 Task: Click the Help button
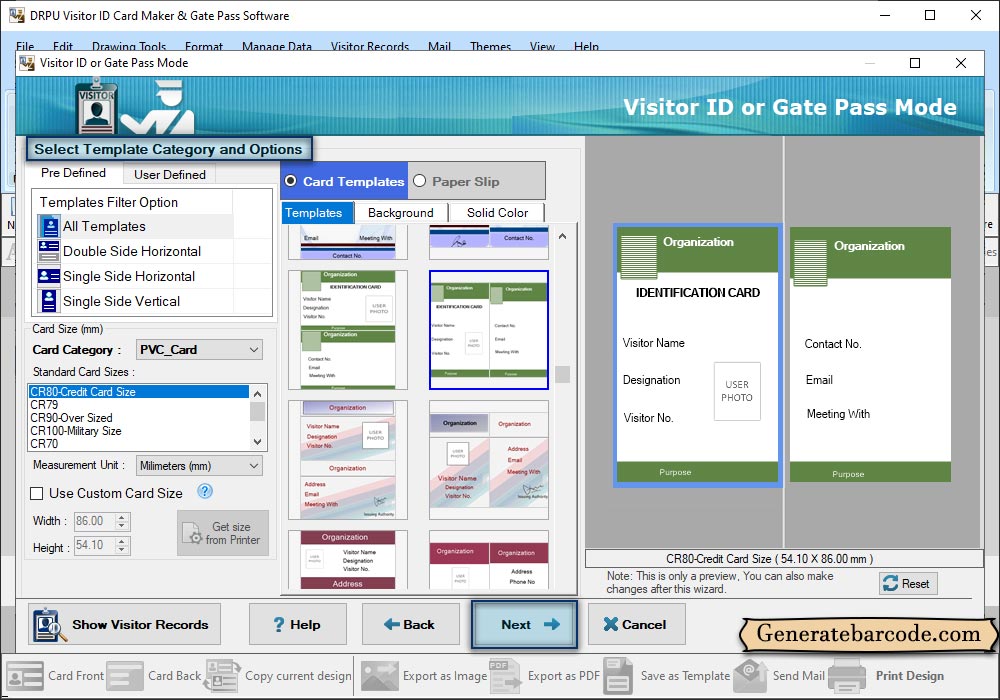click(298, 625)
